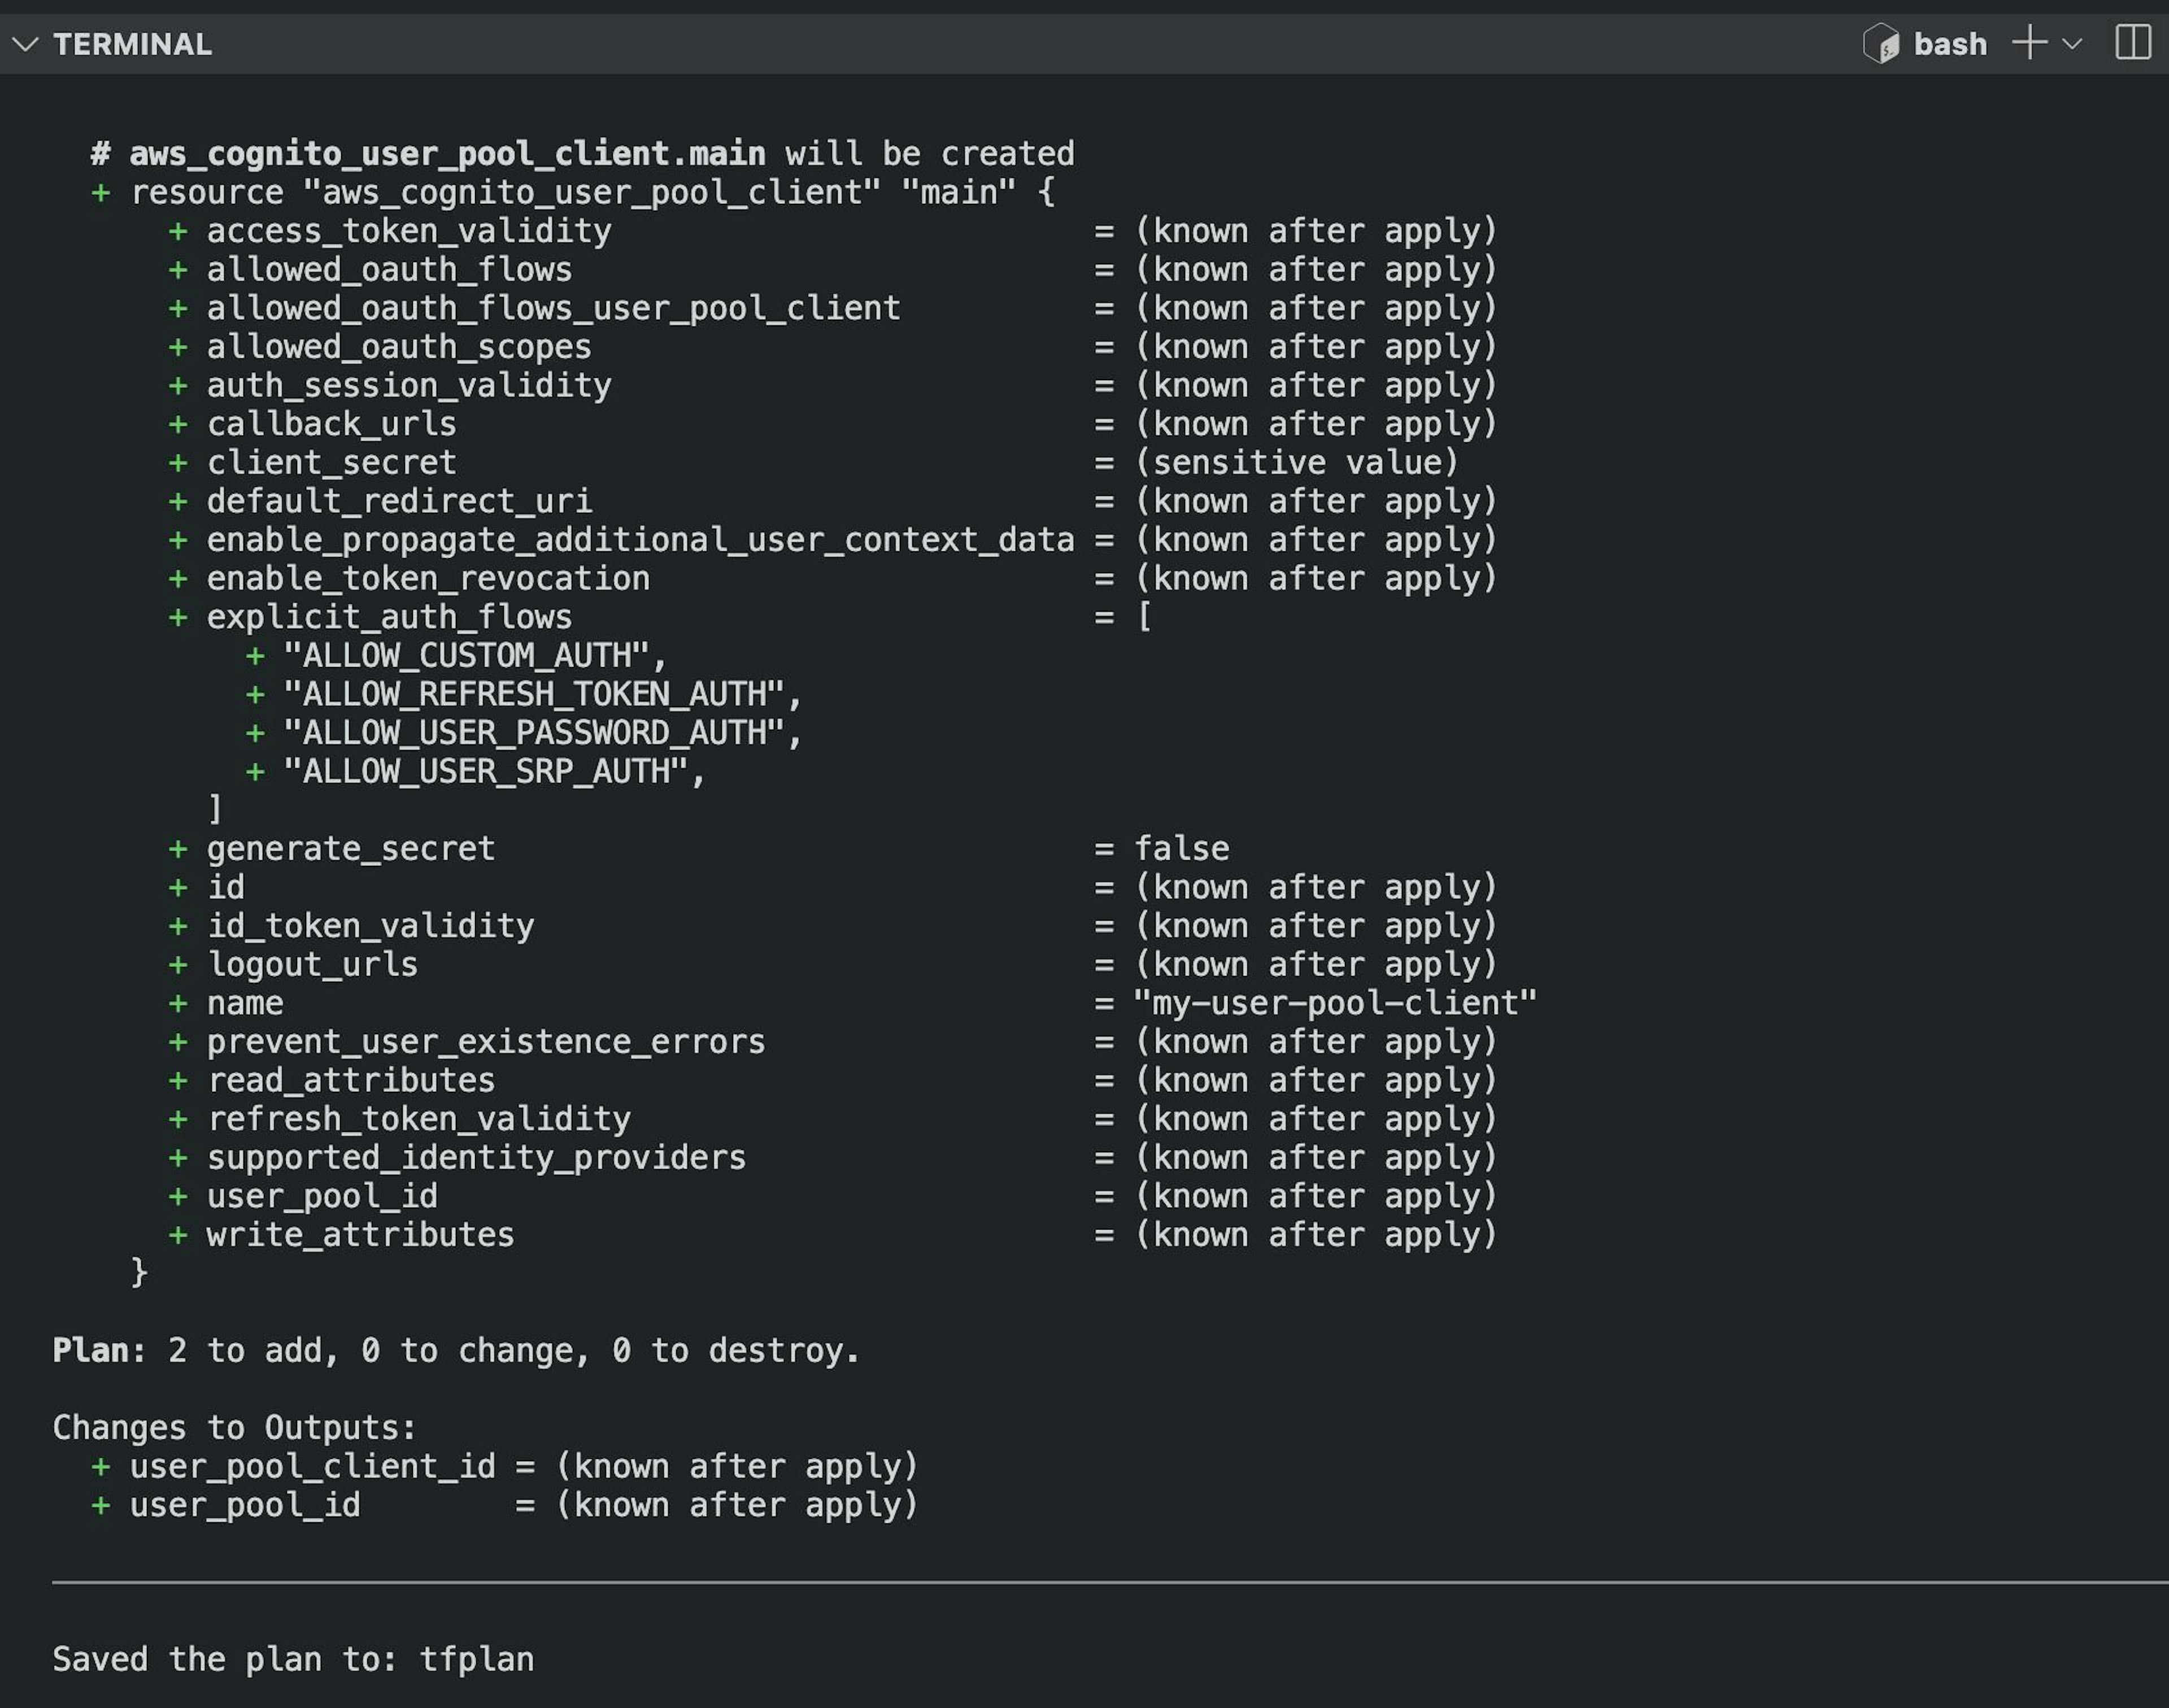2169x1708 pixels.
Task: Select the callback_urls attribute
Action: click(331, 424)
